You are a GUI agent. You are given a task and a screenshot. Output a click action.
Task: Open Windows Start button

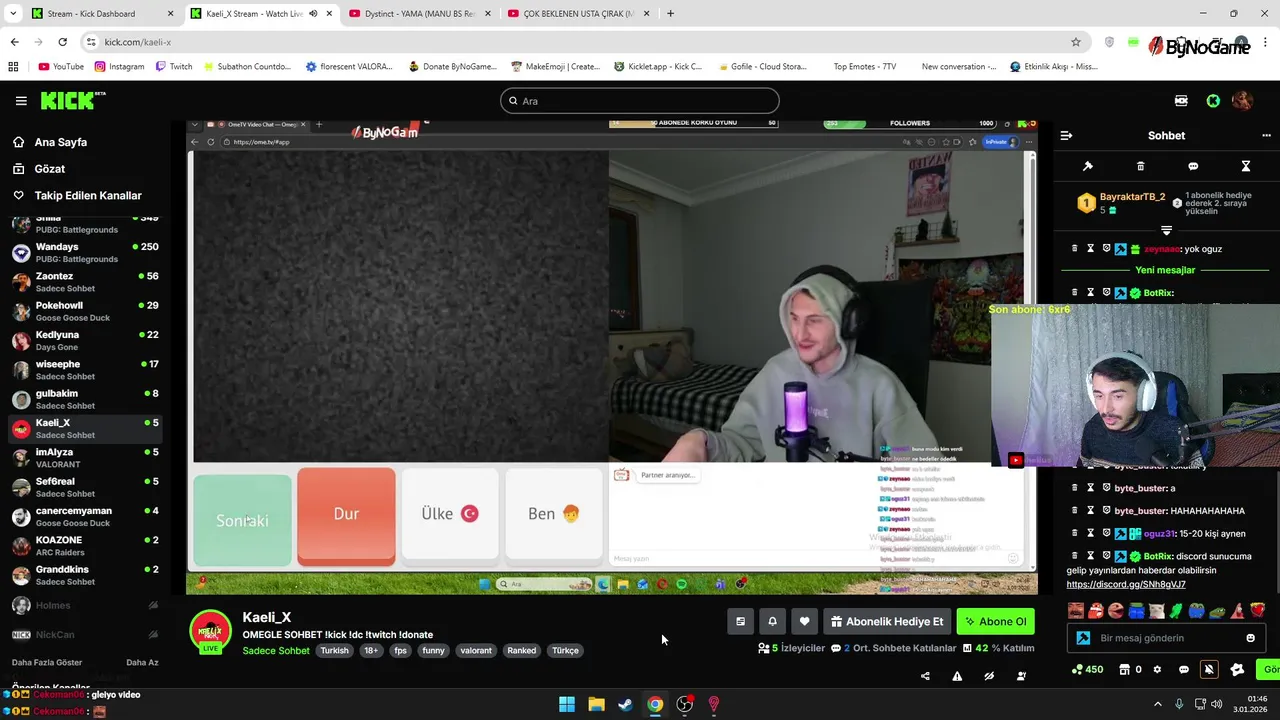point(567,704)
